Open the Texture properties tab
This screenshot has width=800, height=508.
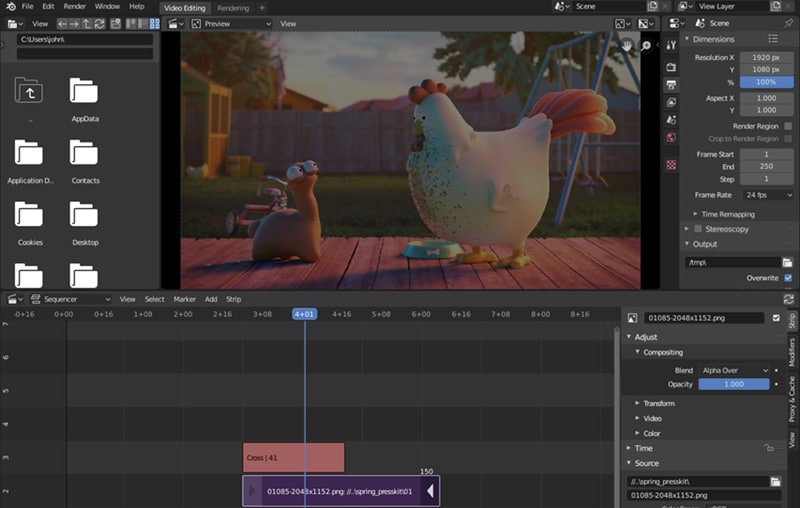[x=671, y=165]
